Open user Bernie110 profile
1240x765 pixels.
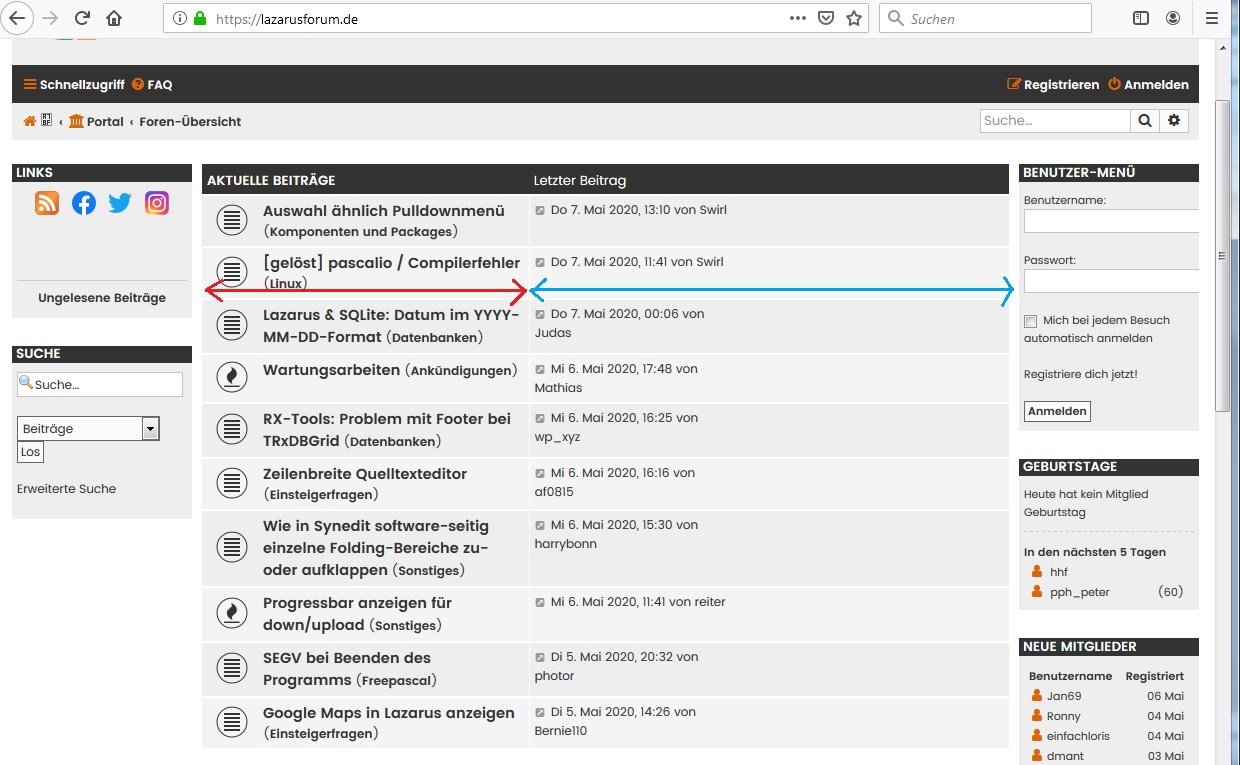click(561, 731)
